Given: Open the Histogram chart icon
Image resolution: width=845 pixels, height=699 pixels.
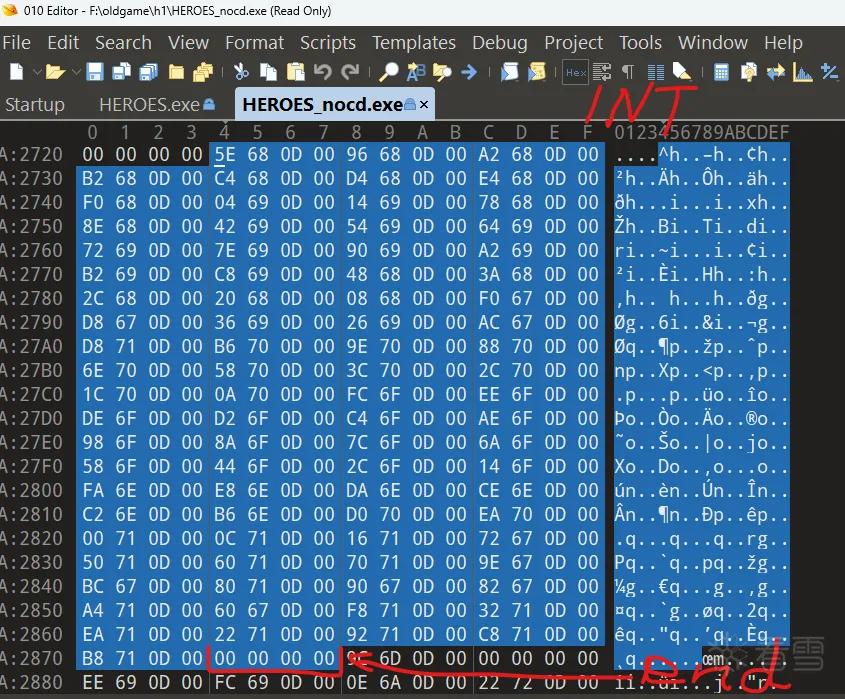Looking at the screenshot, I should (802, 72).
